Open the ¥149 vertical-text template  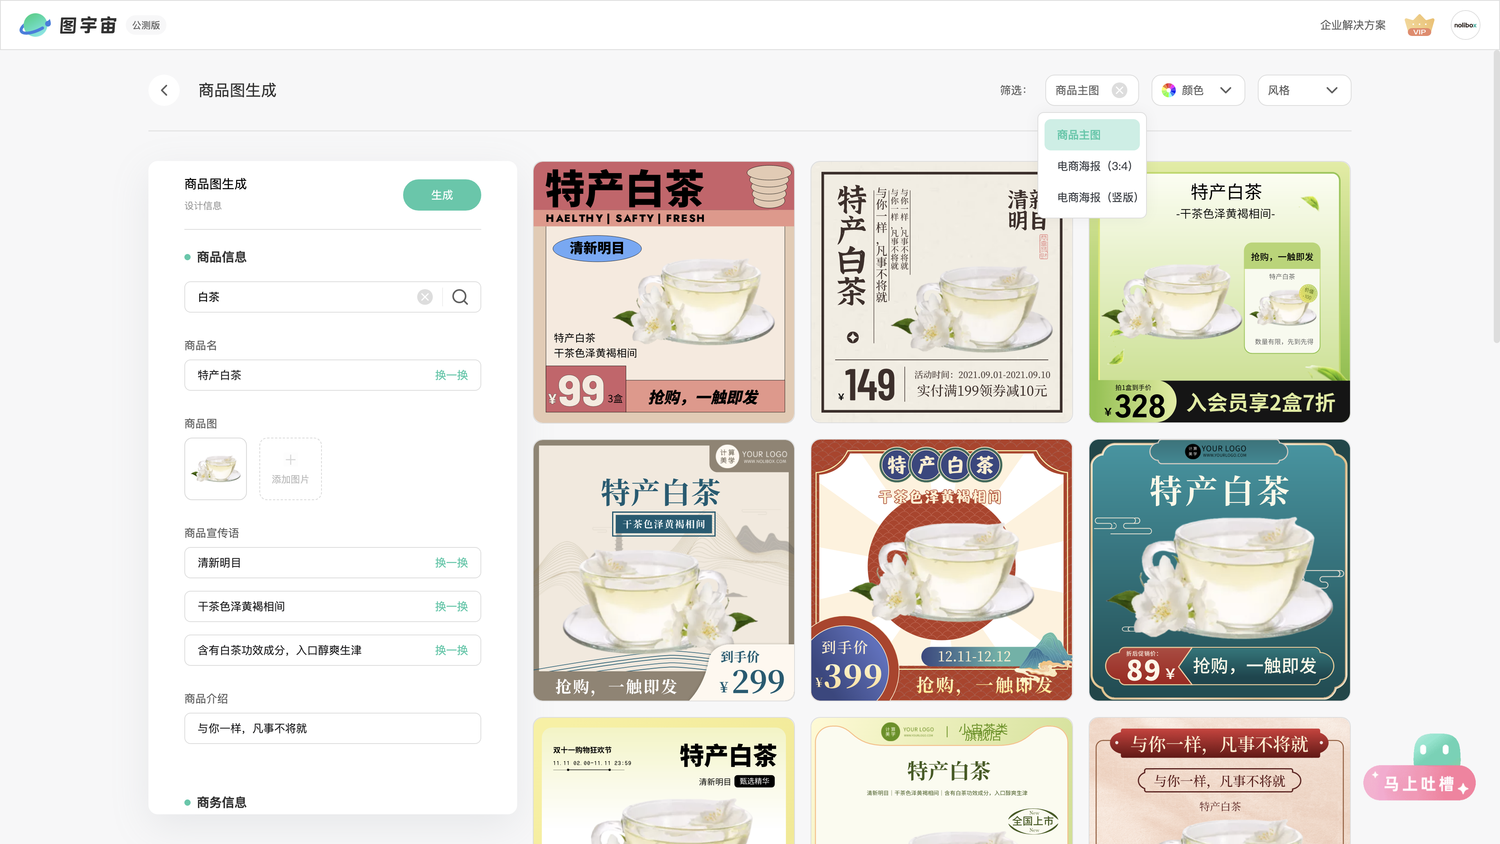click(x=941, y=292)
